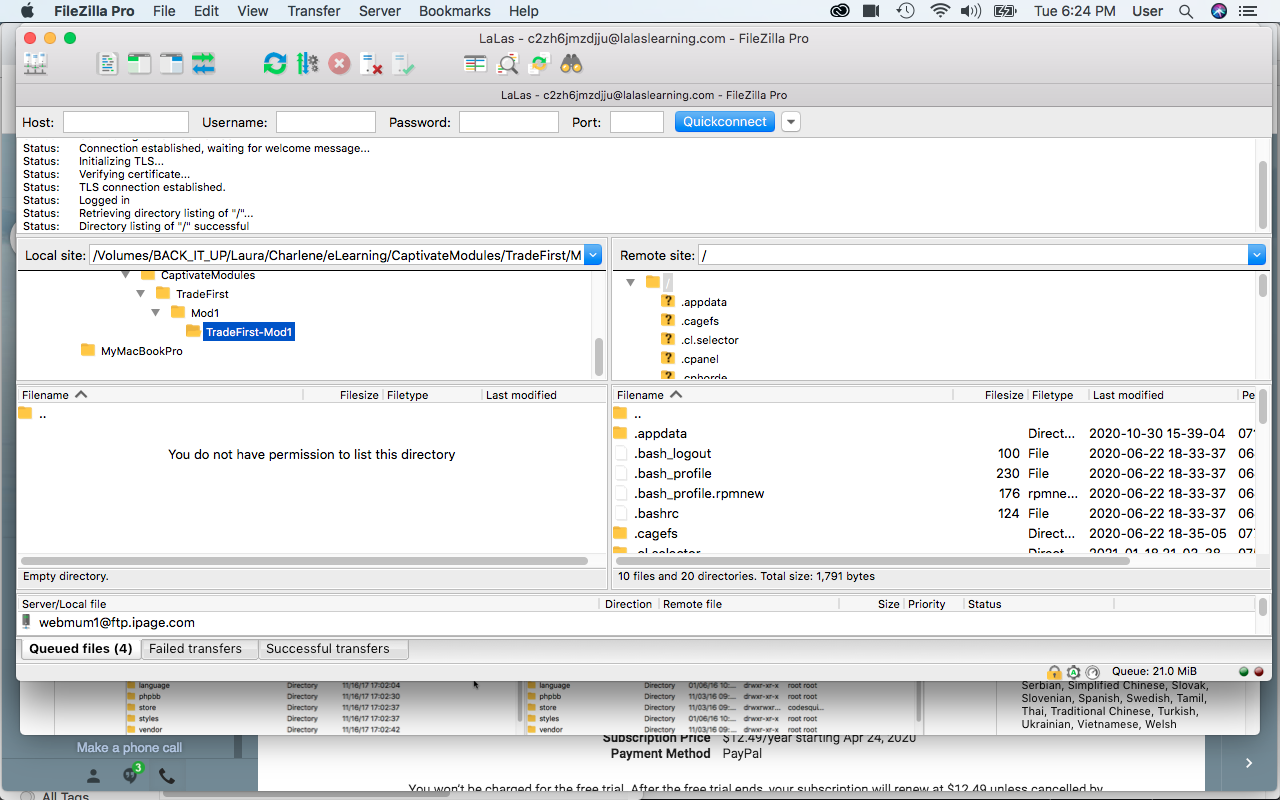Viewport: 1280px width, 800px height.
Task: Toggle processing of the transfer queue
Action: click(307, 64)
